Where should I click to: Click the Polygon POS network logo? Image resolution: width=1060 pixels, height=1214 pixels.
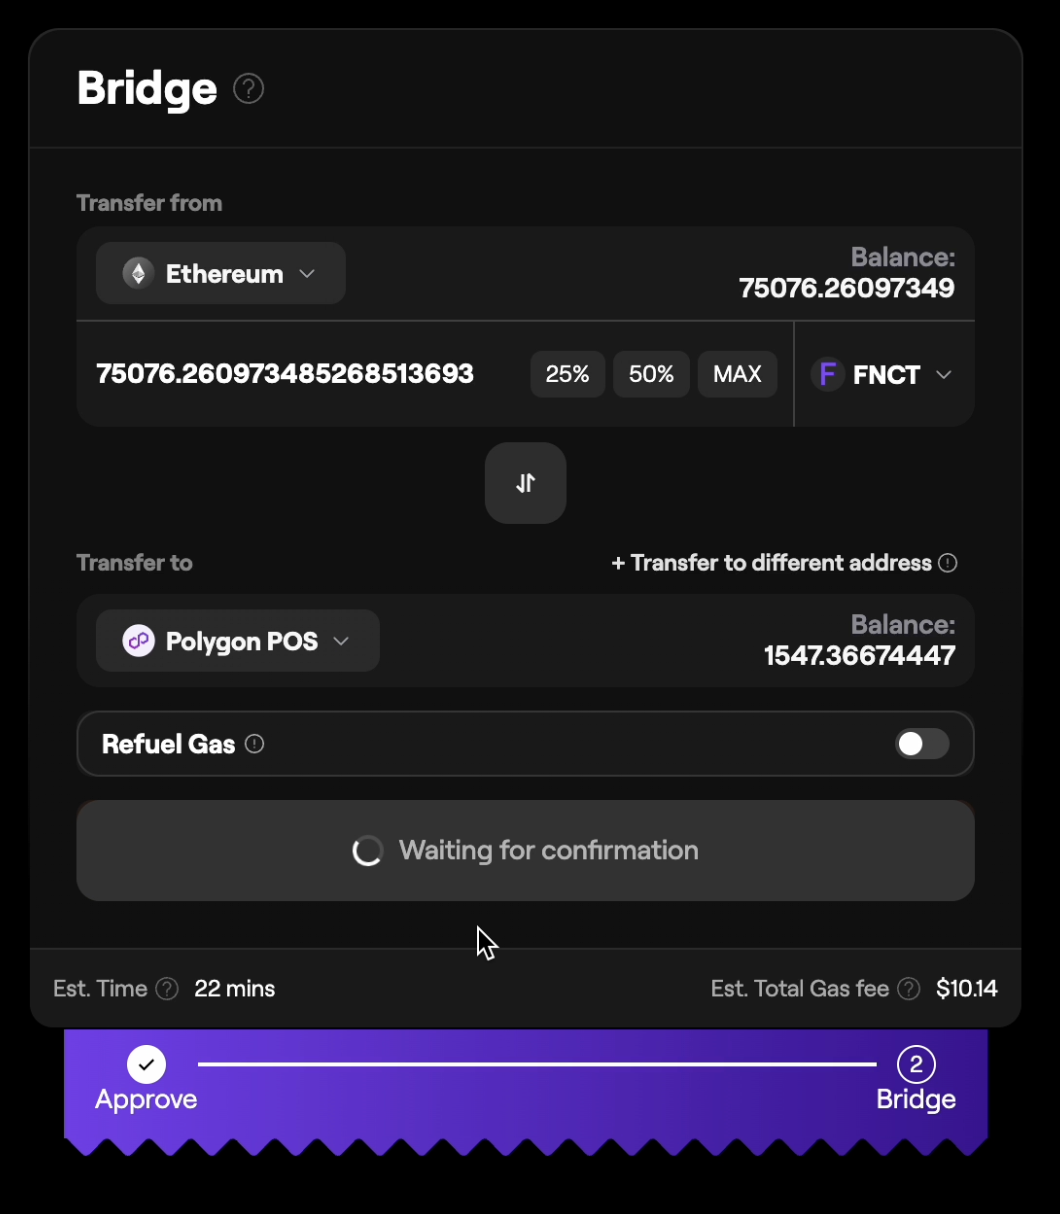139,641
